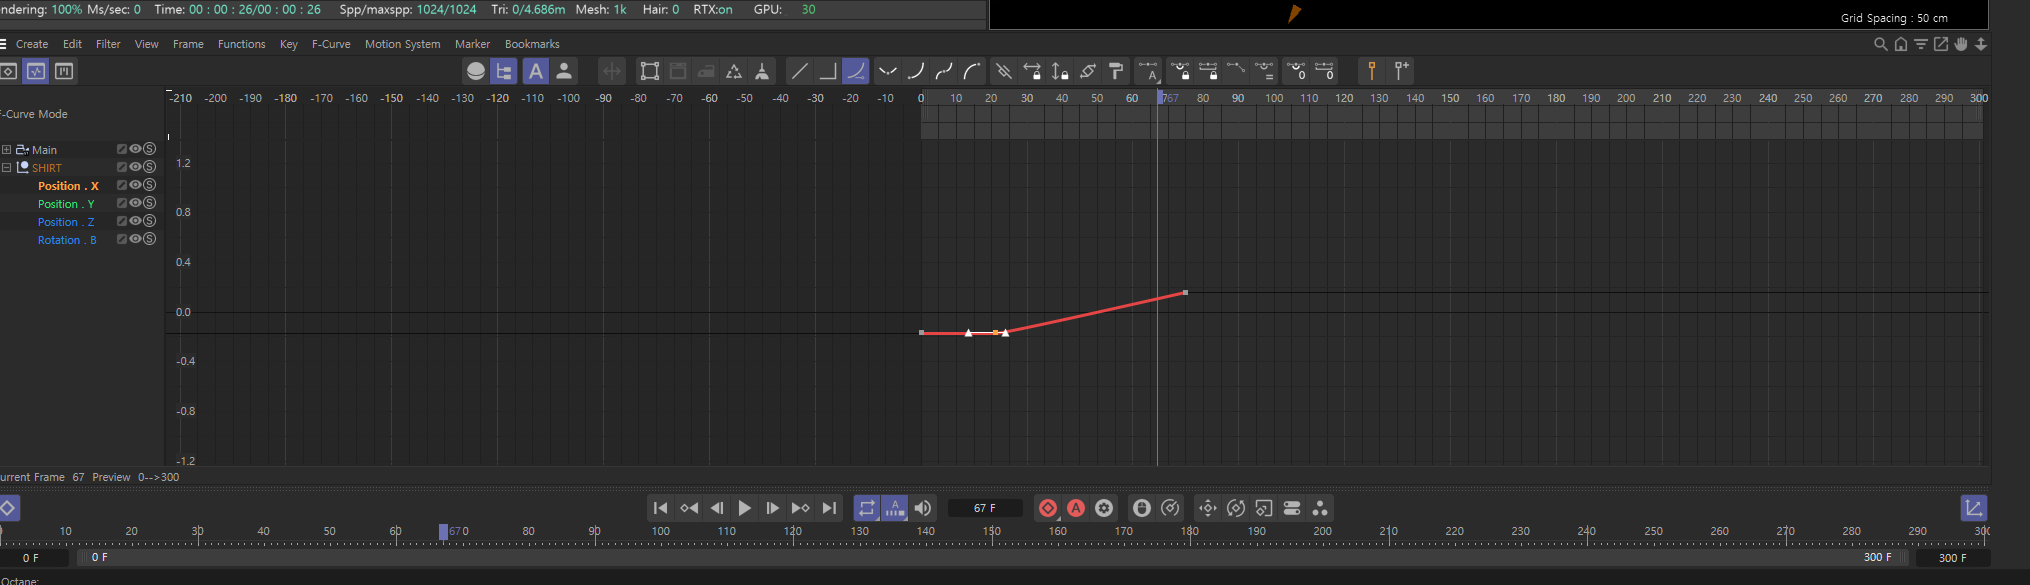Play the animation forward
This screenshot has height=585, width=2030.
[x=744, y=508]
